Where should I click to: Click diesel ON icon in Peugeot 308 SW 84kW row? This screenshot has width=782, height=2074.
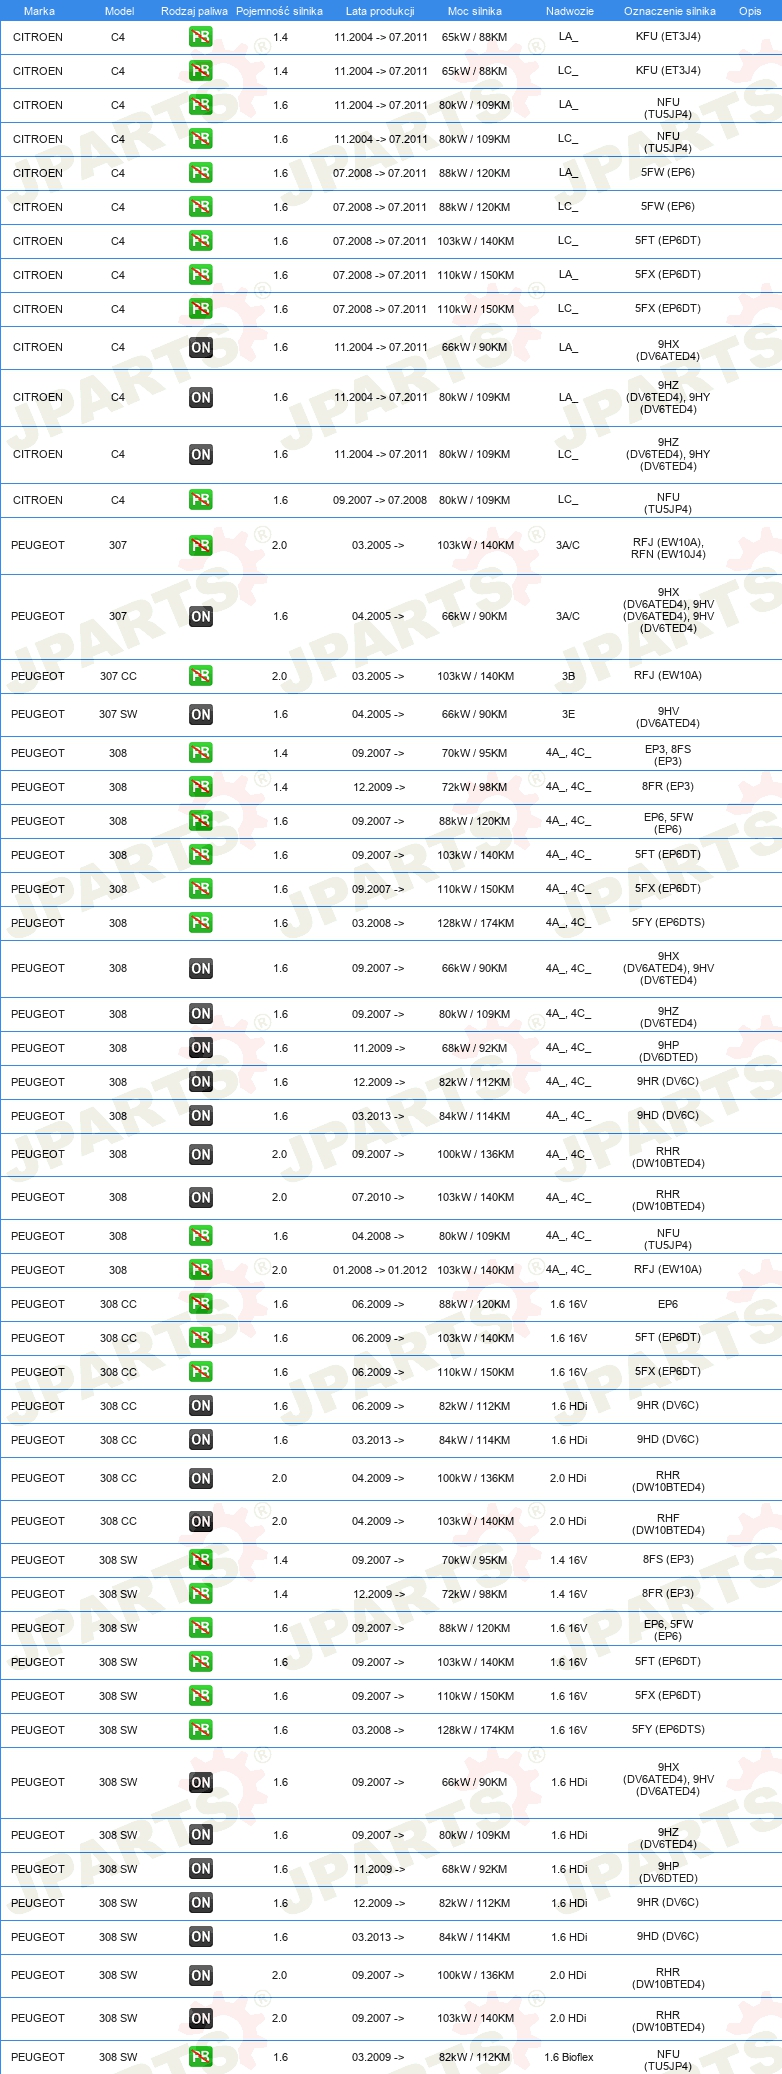click(x=201, y=1938)
